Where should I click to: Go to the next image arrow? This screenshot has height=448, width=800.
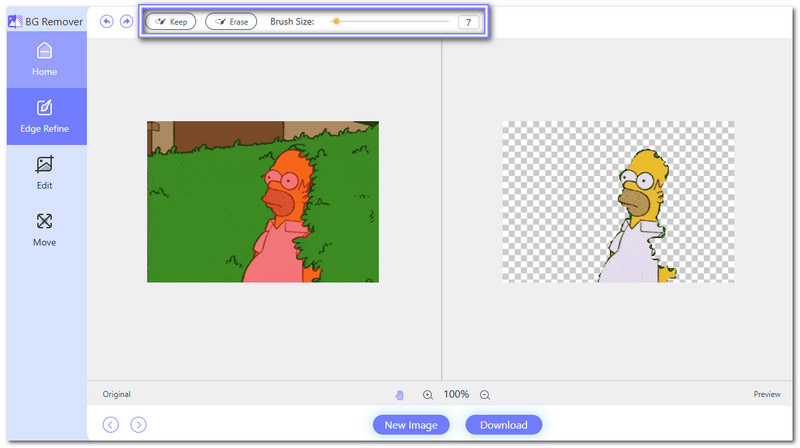[x=138, y=425]
